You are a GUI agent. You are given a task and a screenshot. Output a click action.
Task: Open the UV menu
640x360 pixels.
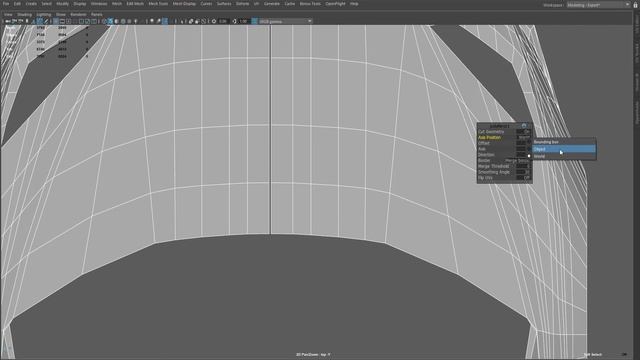256,4
